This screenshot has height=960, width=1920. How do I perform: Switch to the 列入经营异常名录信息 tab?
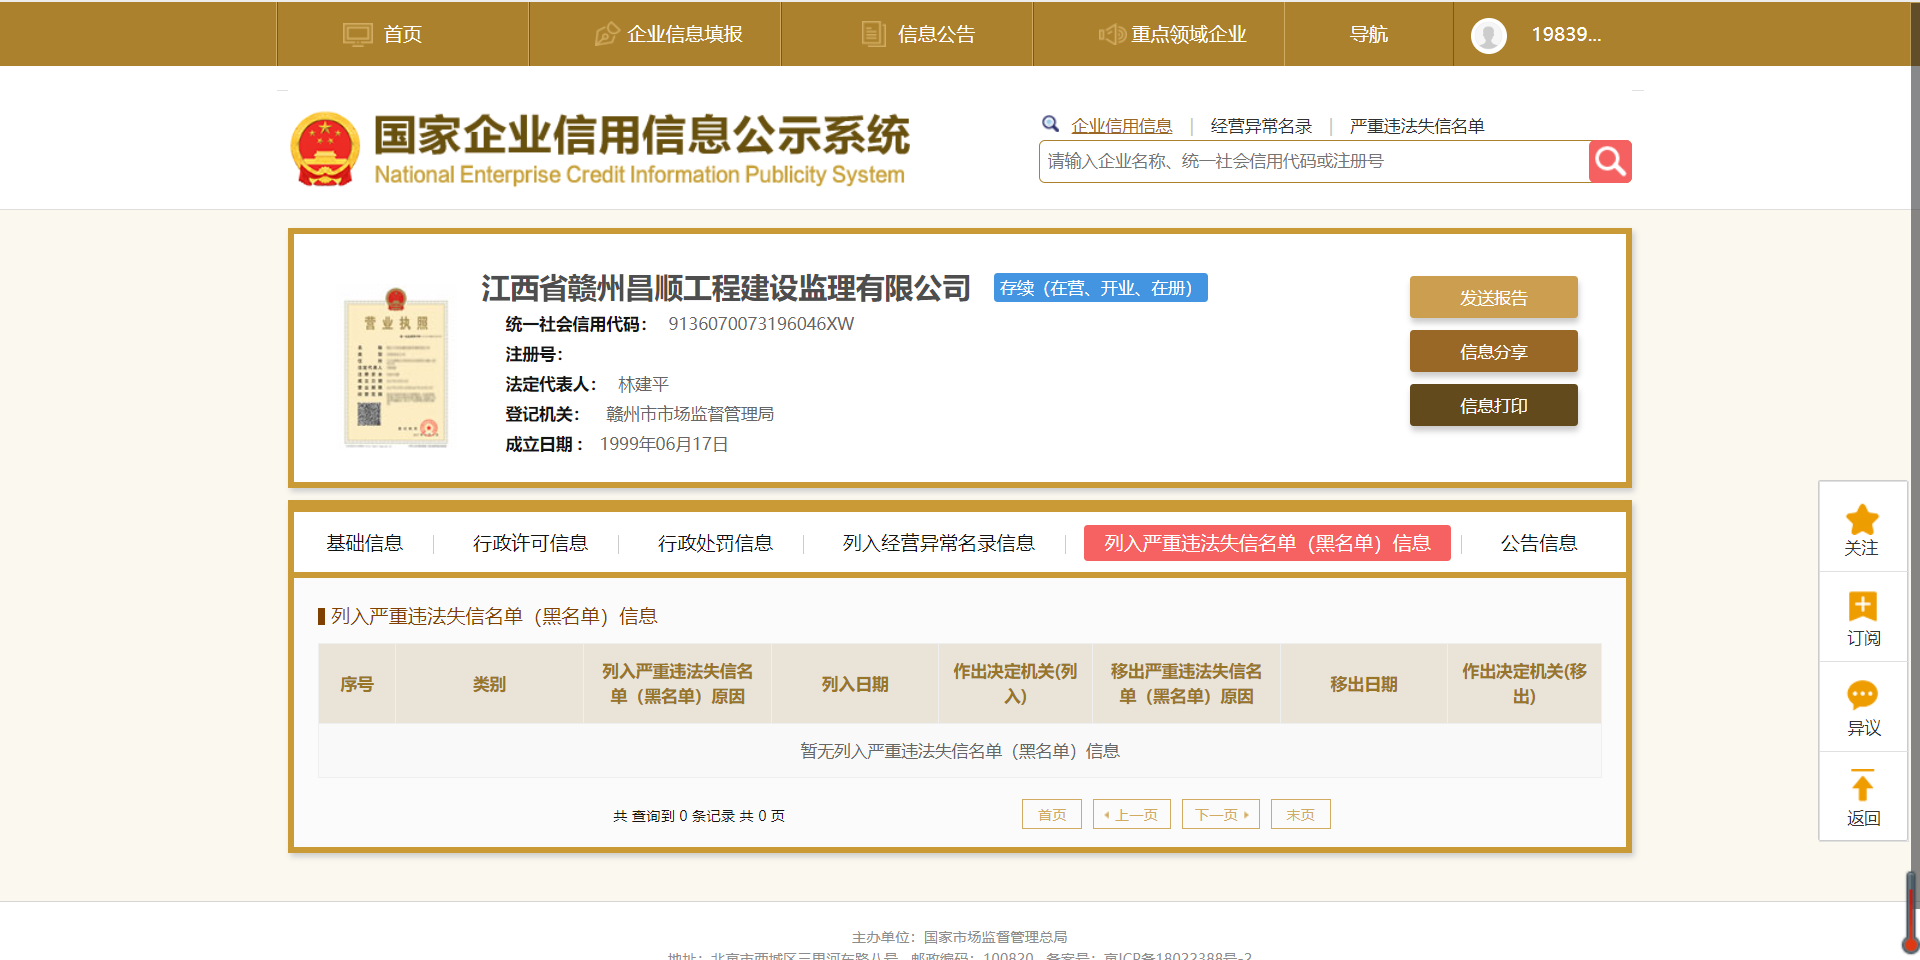[x=938, y=543]
